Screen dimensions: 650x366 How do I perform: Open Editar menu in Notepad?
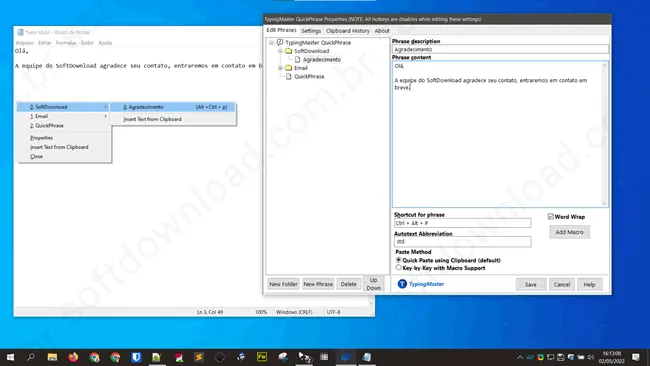coord(44,43)
